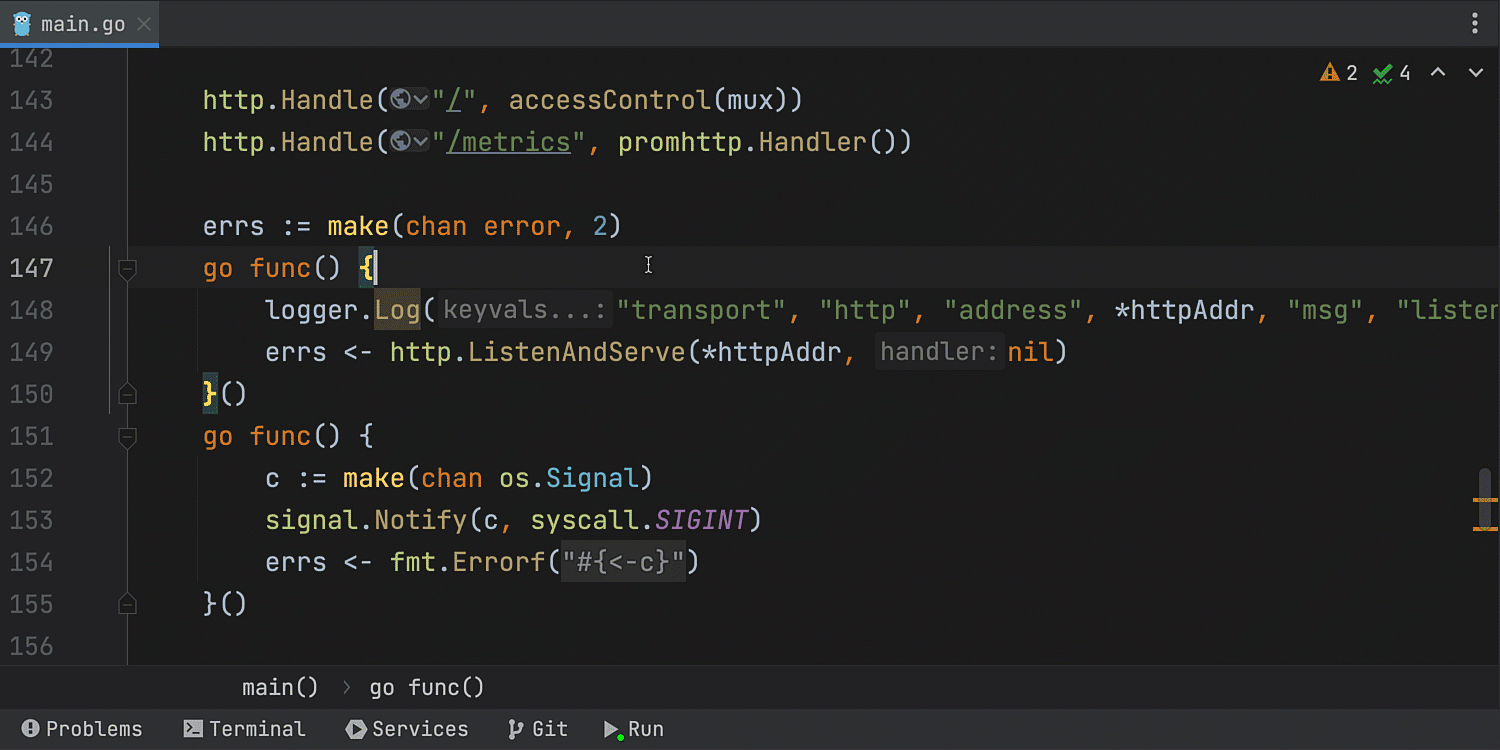Click the vertical scrollbar thumb

(x=1485, y=499)
